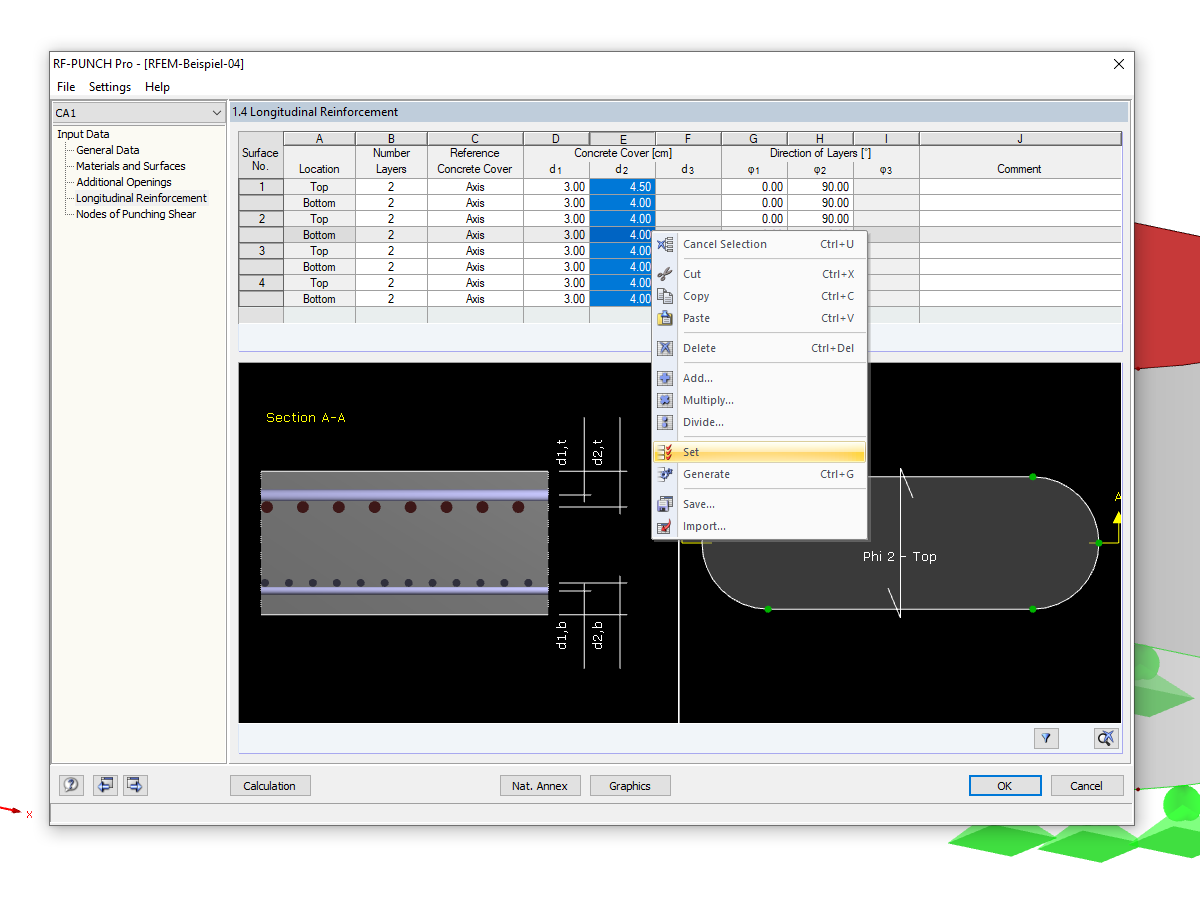Screen dimensions: 1200x900
Task: Open the CA1 case dropdown
Action: click(139, 113)
